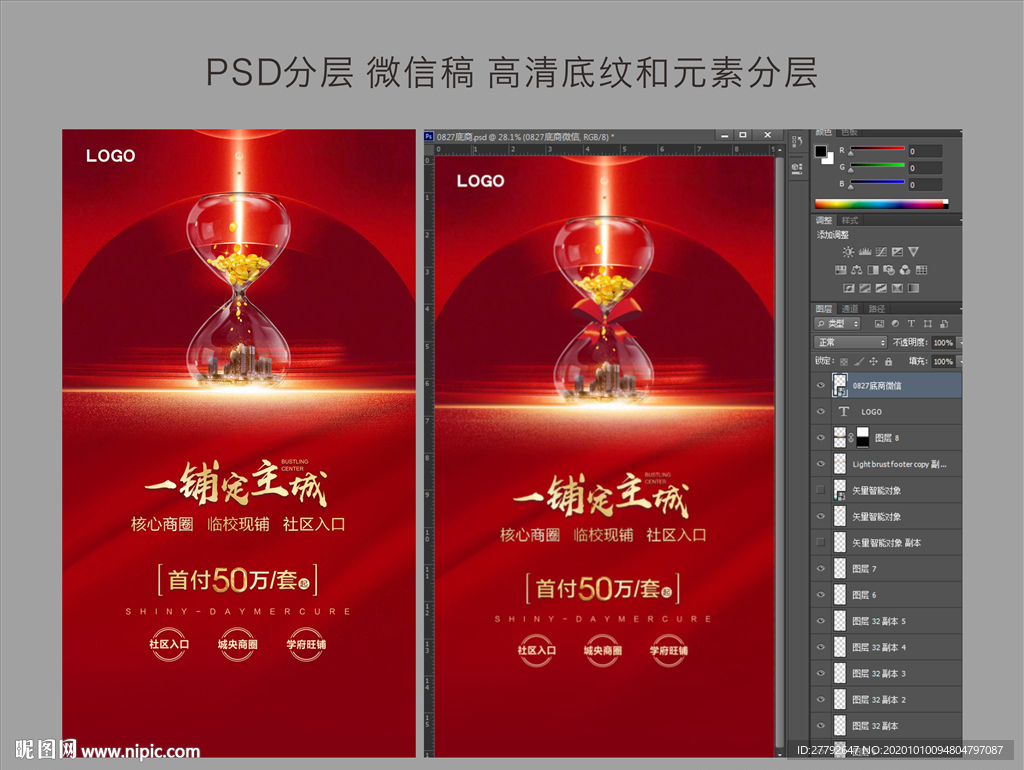Filter layers by type (T) icon
Screen dimensions: 1024x770
click(911, 324)
